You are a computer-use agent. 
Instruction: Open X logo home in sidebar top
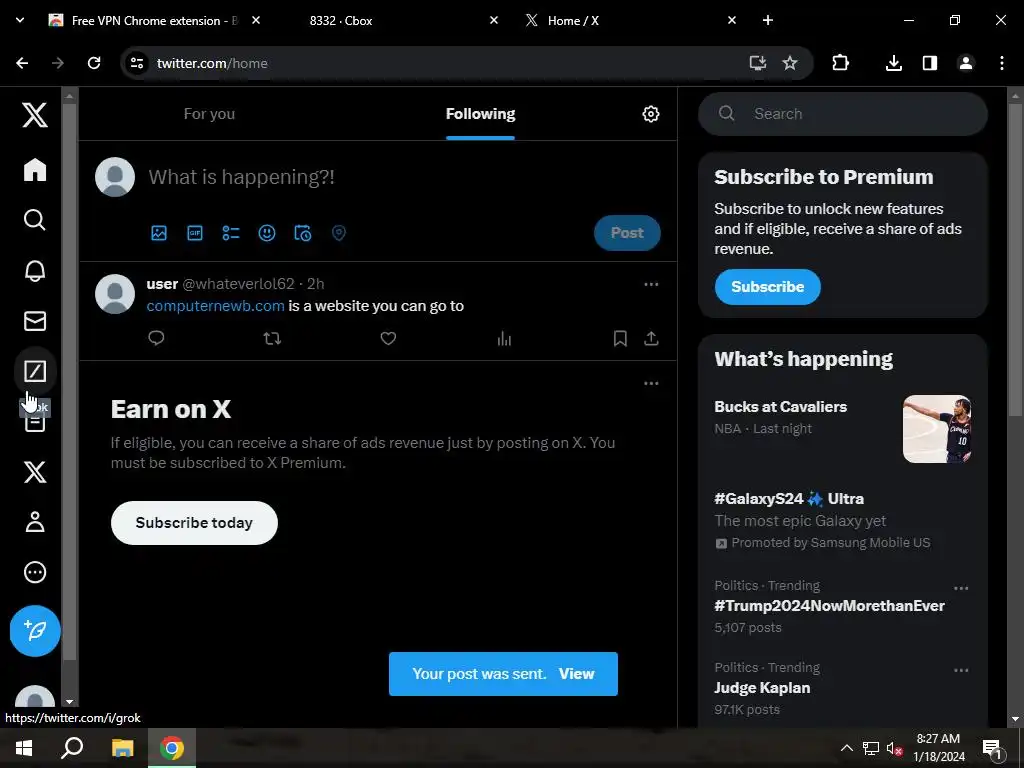pyautogui.click(x=35, y=115)
